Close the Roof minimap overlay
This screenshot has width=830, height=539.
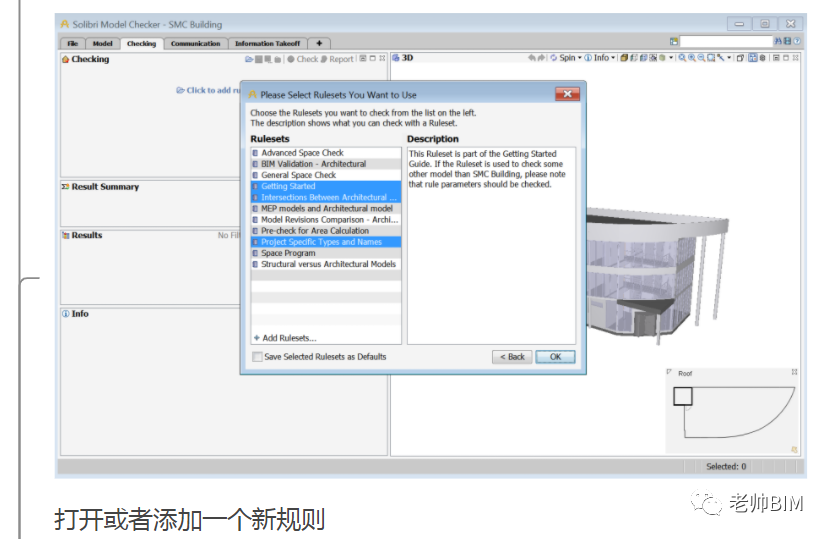tap(794, 372)
